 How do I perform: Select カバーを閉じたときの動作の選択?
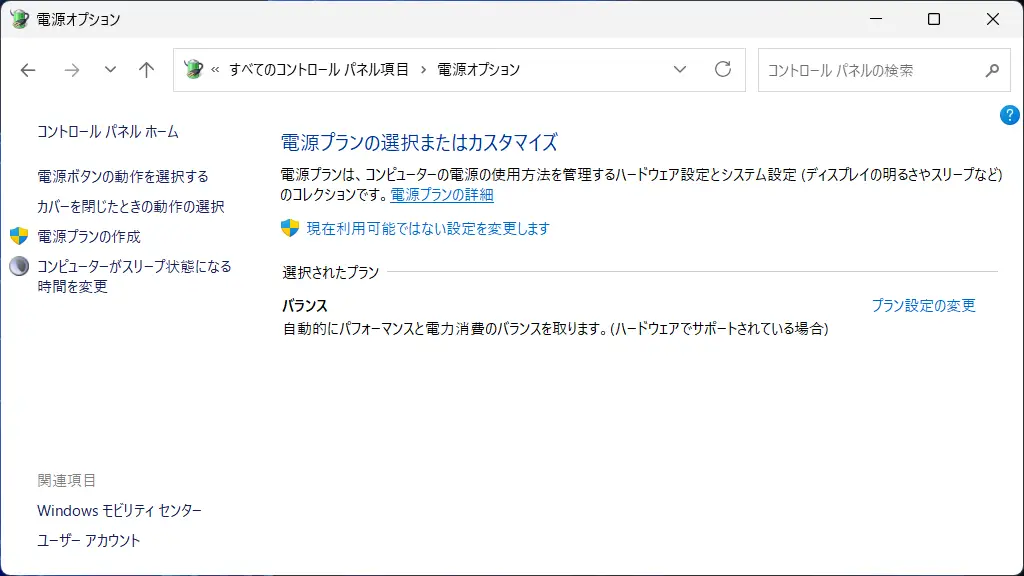tap(131, 206)
